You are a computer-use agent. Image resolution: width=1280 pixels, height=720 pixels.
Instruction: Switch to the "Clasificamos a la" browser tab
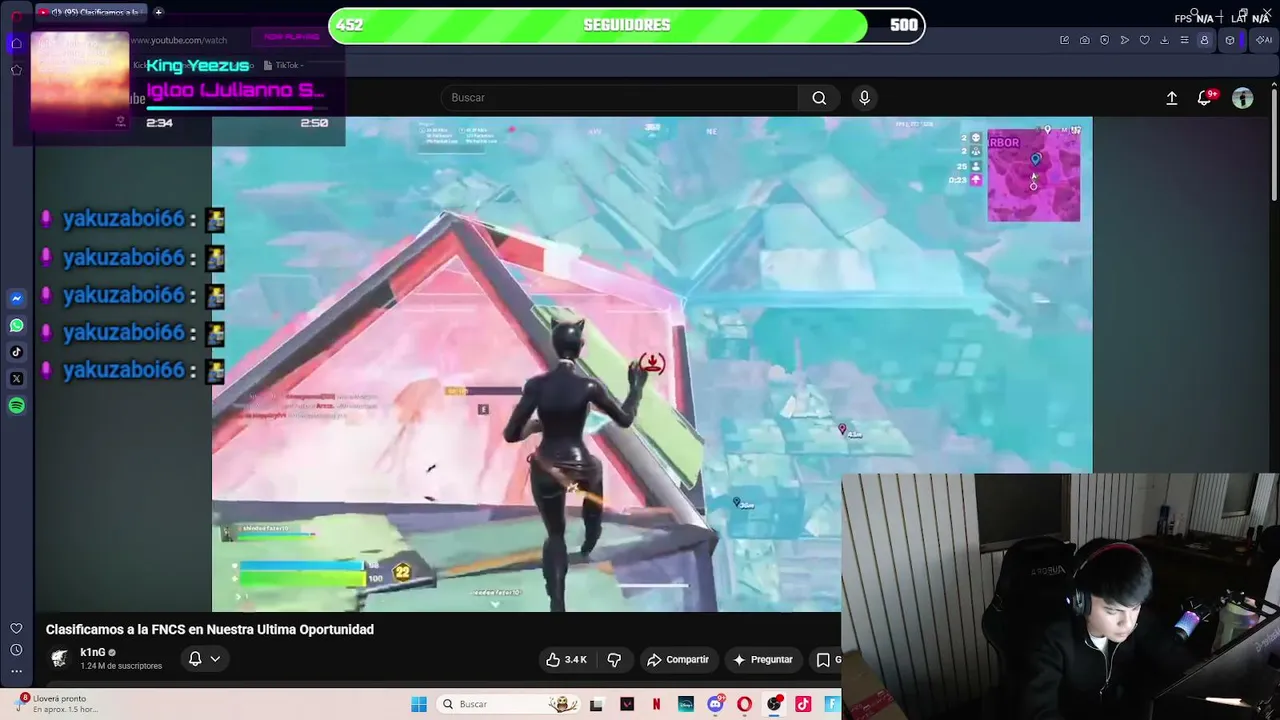(x=92, y=12)
